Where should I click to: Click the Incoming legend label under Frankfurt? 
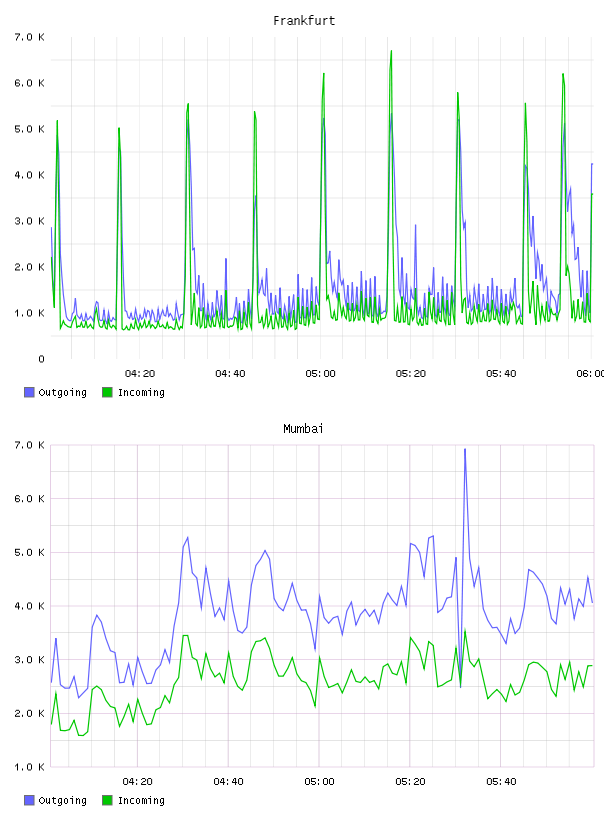click(141, 393)
